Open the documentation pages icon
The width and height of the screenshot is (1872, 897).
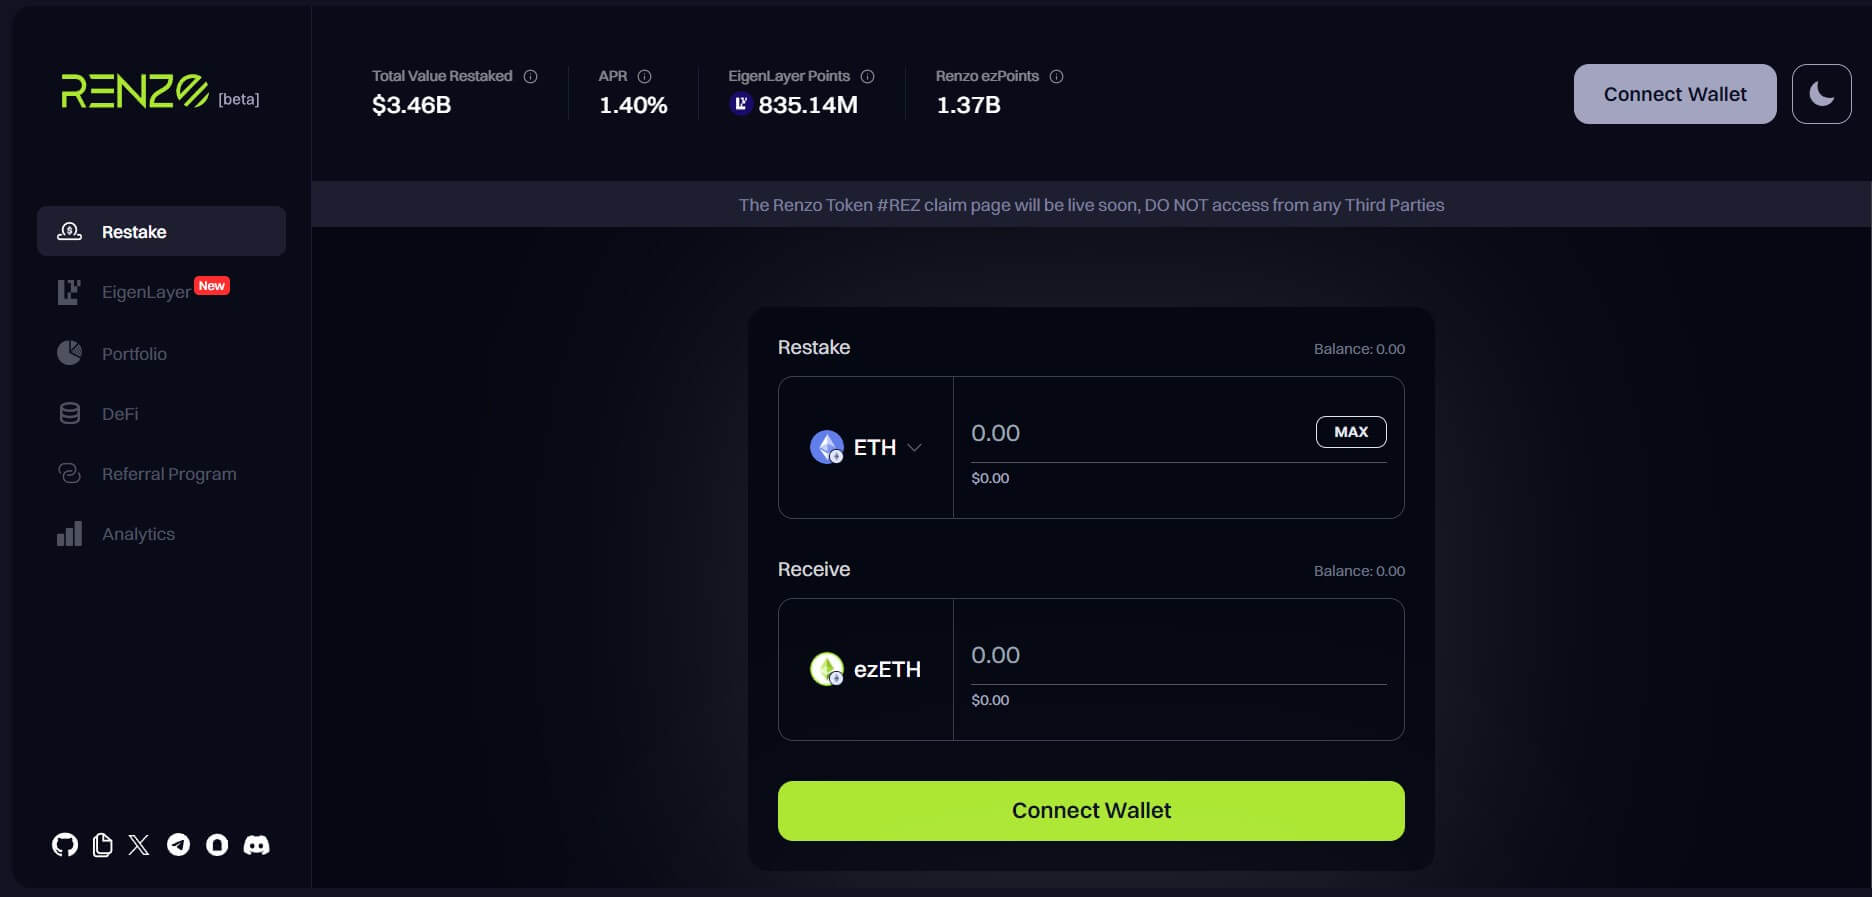click(102, 845)
